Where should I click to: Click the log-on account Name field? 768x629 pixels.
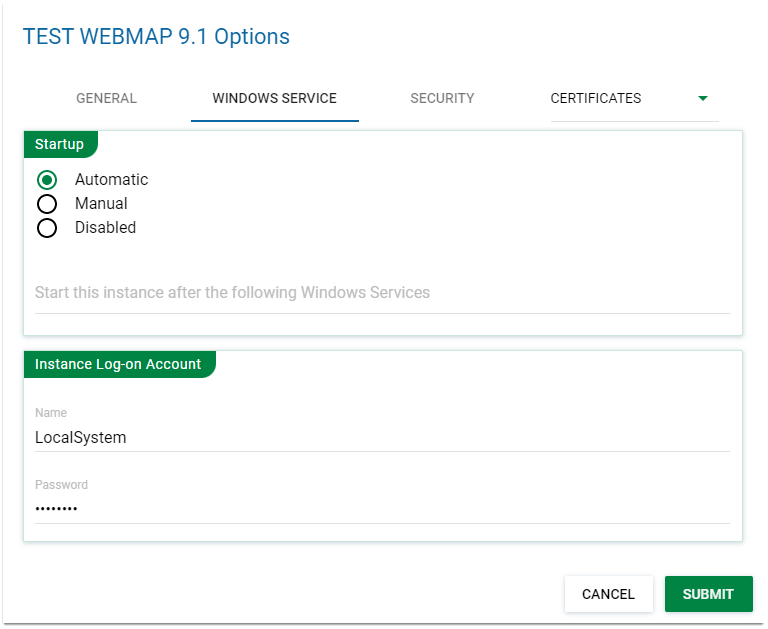click(382, 437)
